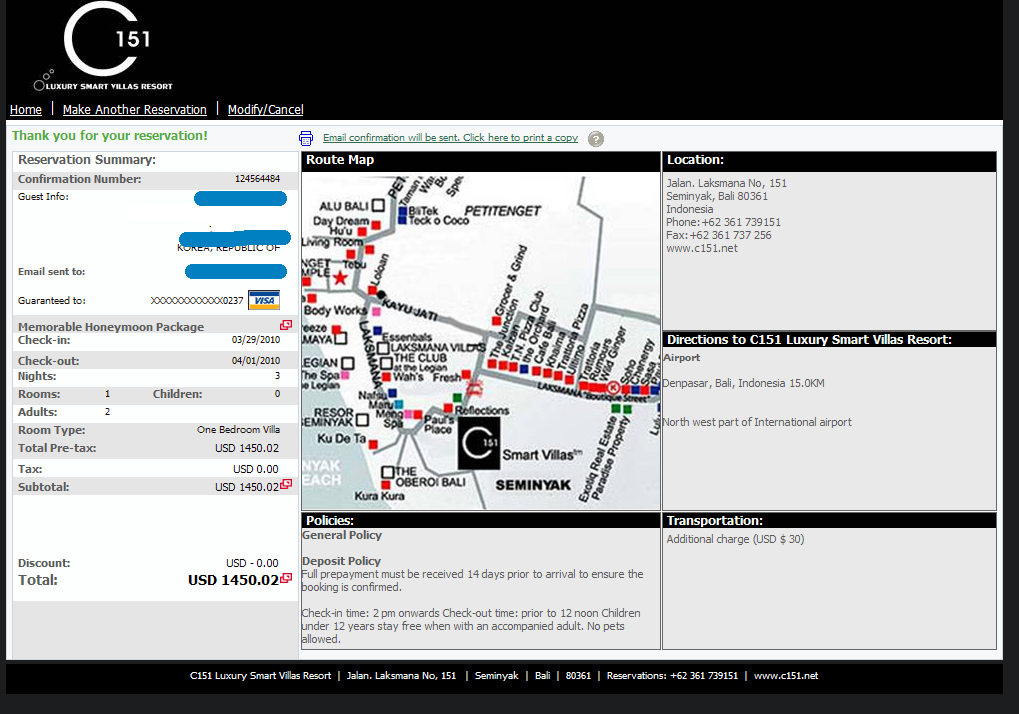Click the Reservation Summary heading
This screenshot has height=714, width=1019.
(87, 160)
